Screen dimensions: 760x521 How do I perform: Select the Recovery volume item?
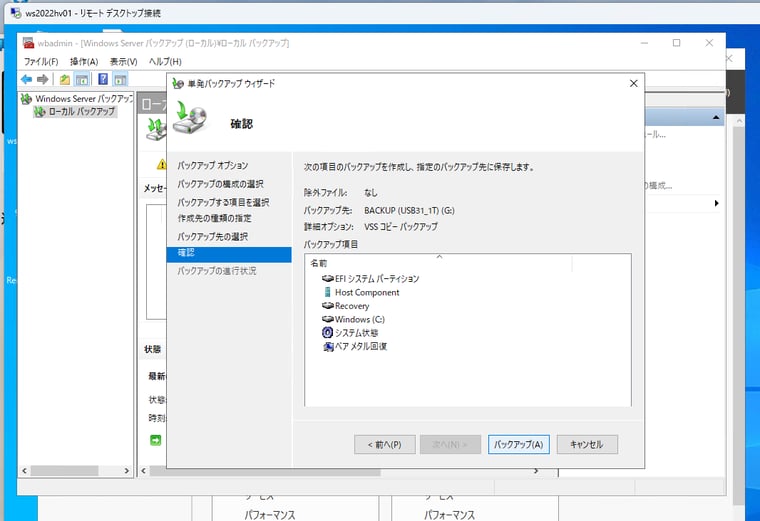click(351, 306)
